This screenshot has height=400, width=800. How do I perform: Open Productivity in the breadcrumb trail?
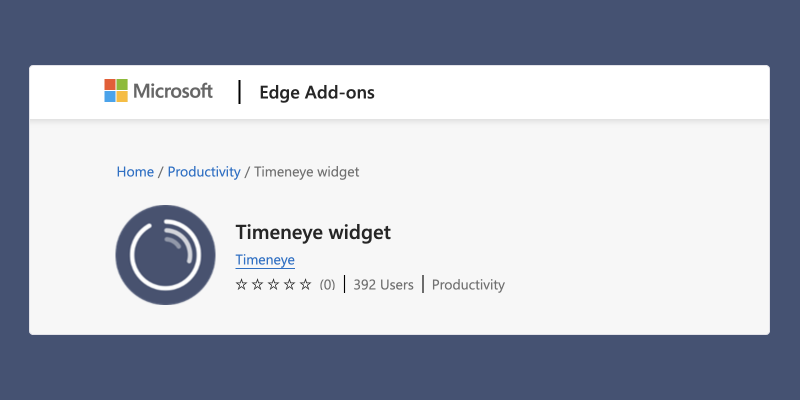click(204, 172)
